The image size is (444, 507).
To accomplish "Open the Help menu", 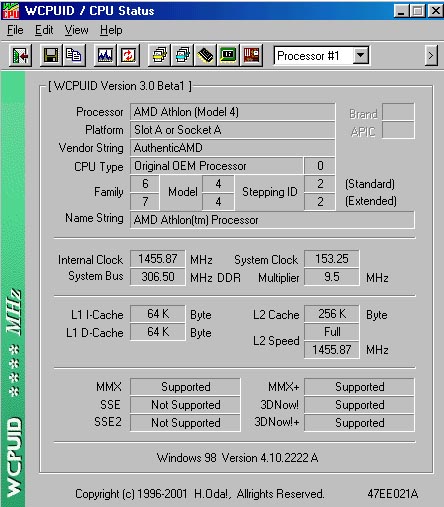I will coord(111,30).
